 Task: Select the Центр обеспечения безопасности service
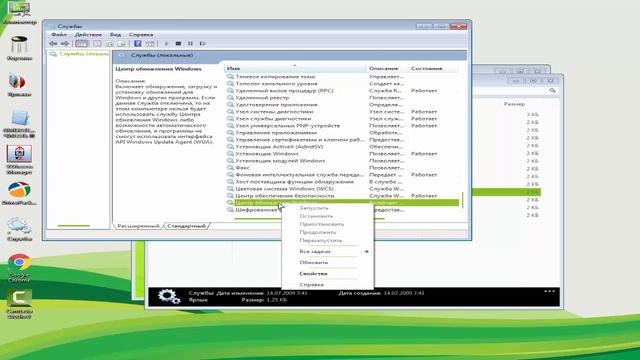click(x=284, y=196)
